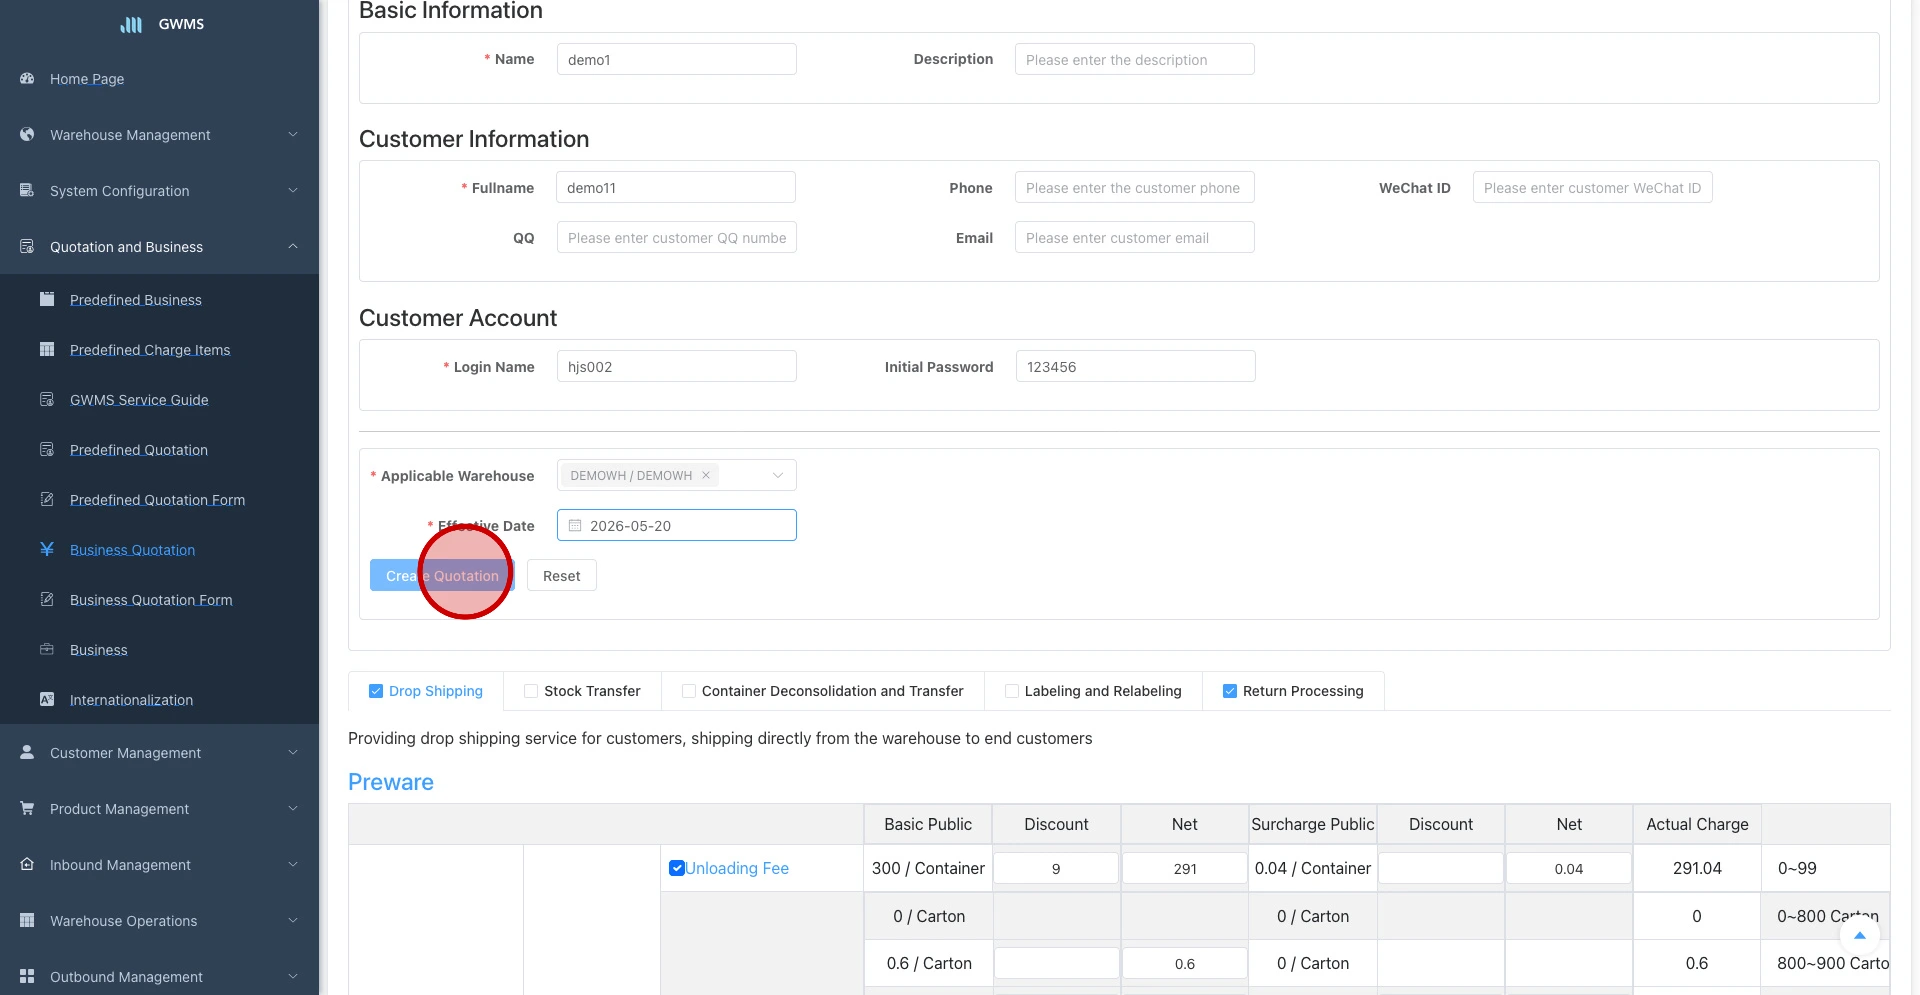Open the Business Quotation Form link
The width and height of the screenshot is (1920, 995).
(151, 600)
